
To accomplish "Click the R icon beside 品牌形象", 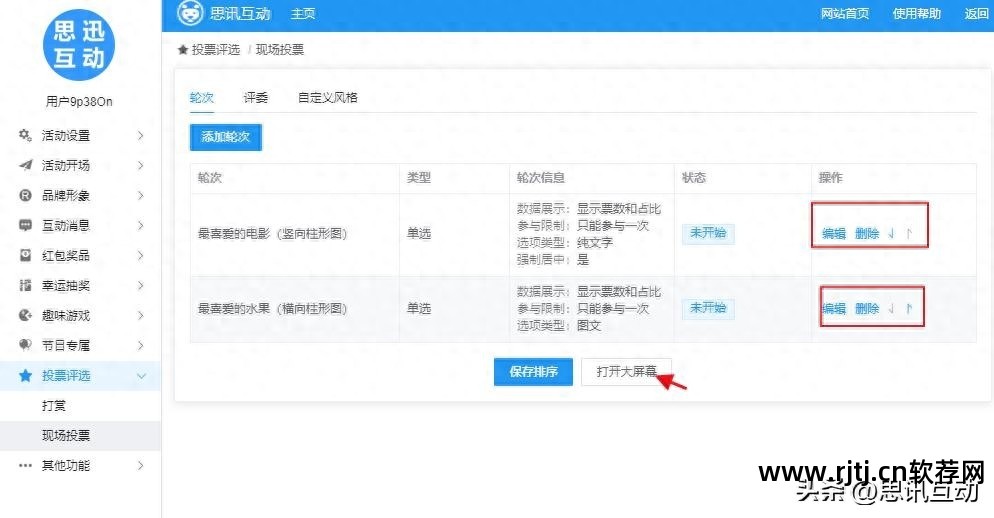I will (x=25, y=195).
